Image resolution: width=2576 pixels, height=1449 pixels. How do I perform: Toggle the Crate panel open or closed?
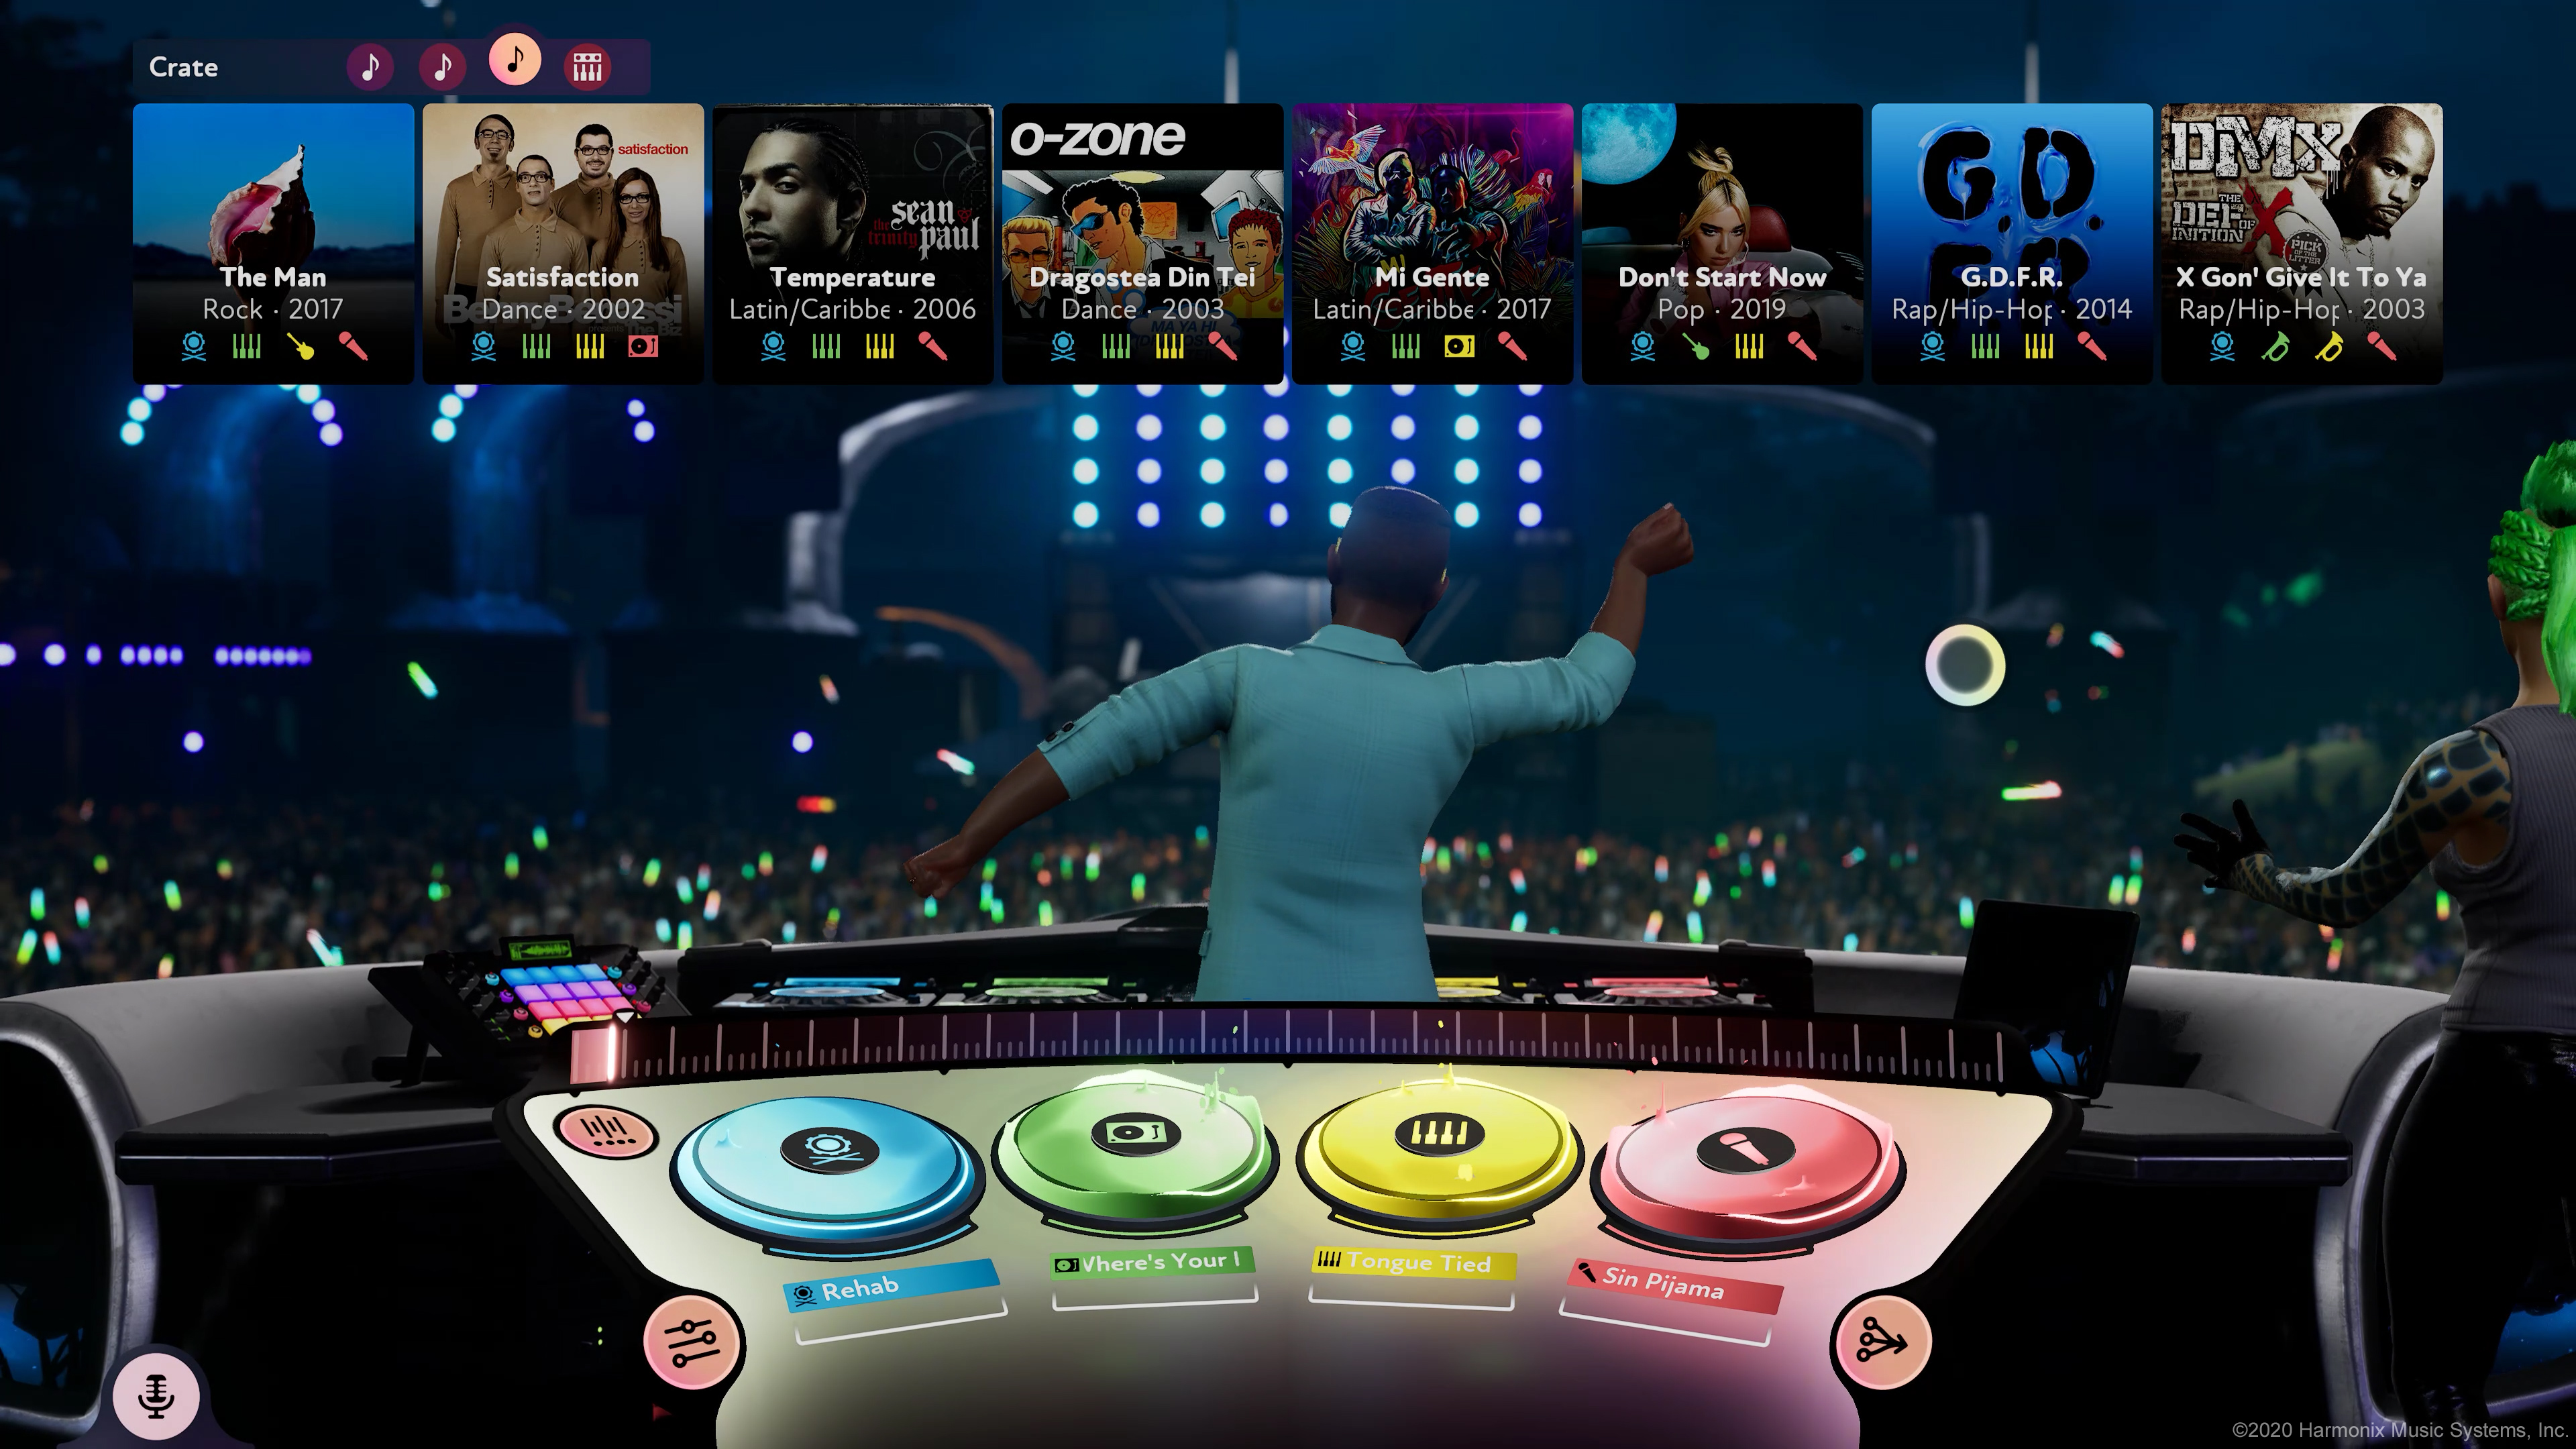pyautogui.click(x=184, y=66)
